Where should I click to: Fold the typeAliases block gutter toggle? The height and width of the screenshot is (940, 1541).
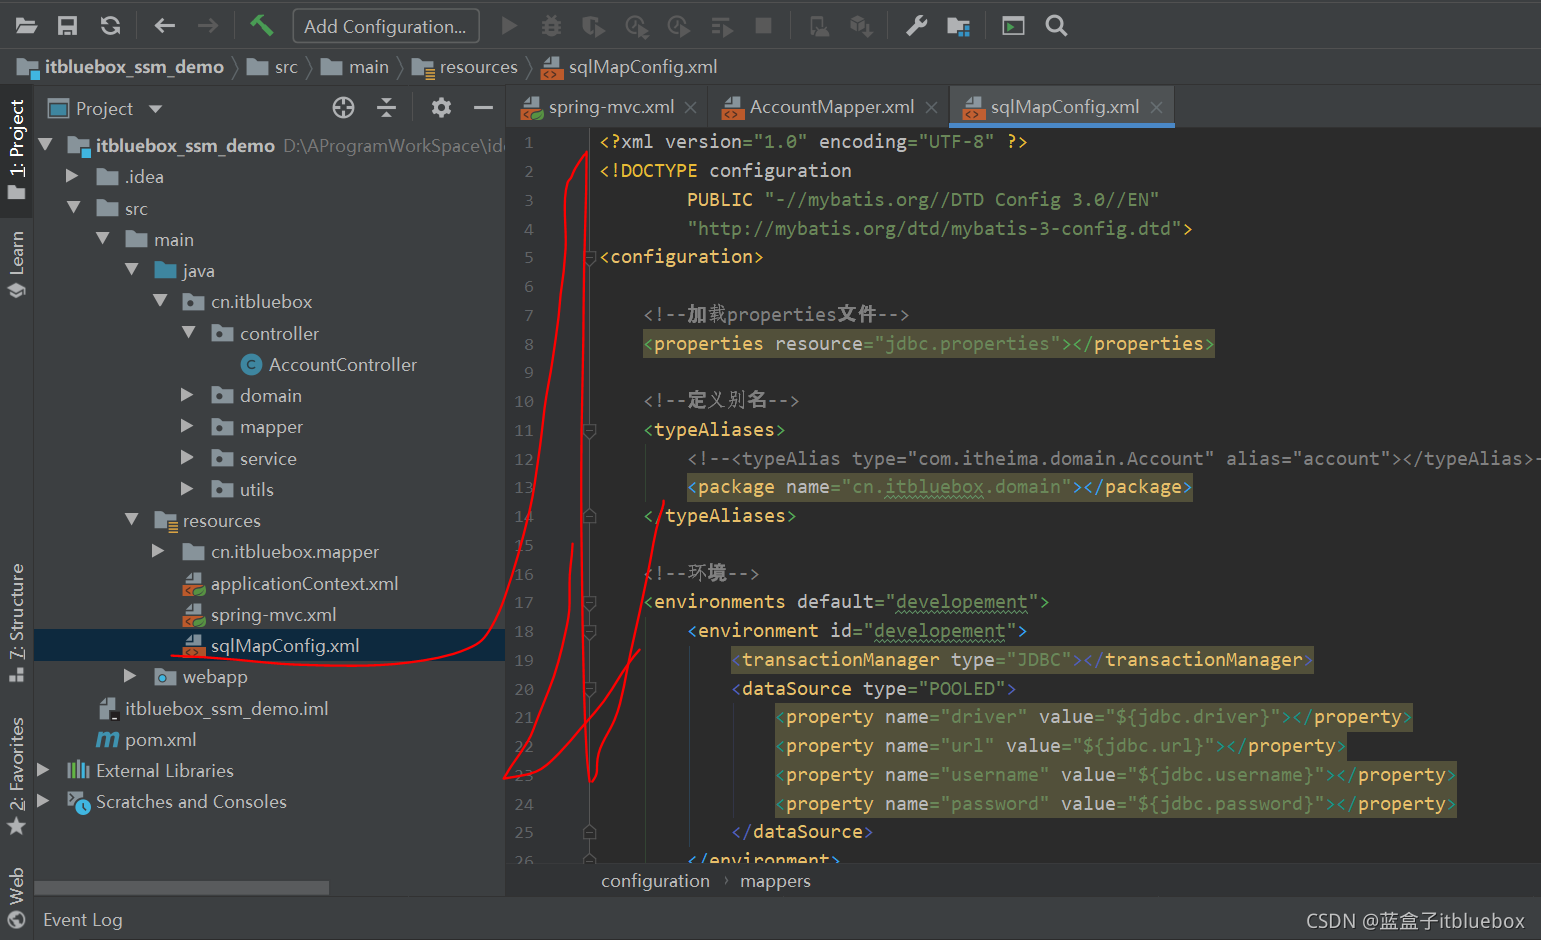tap(590, 430)
